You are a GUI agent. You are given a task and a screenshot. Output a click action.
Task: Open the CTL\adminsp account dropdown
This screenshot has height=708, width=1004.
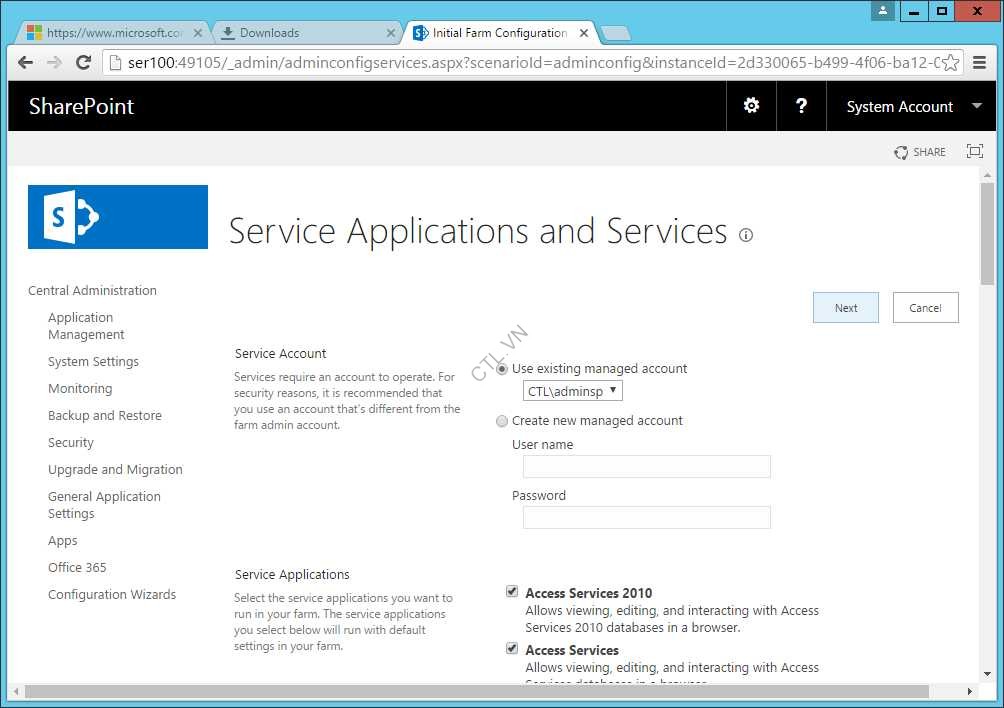(x=571, y=391)
